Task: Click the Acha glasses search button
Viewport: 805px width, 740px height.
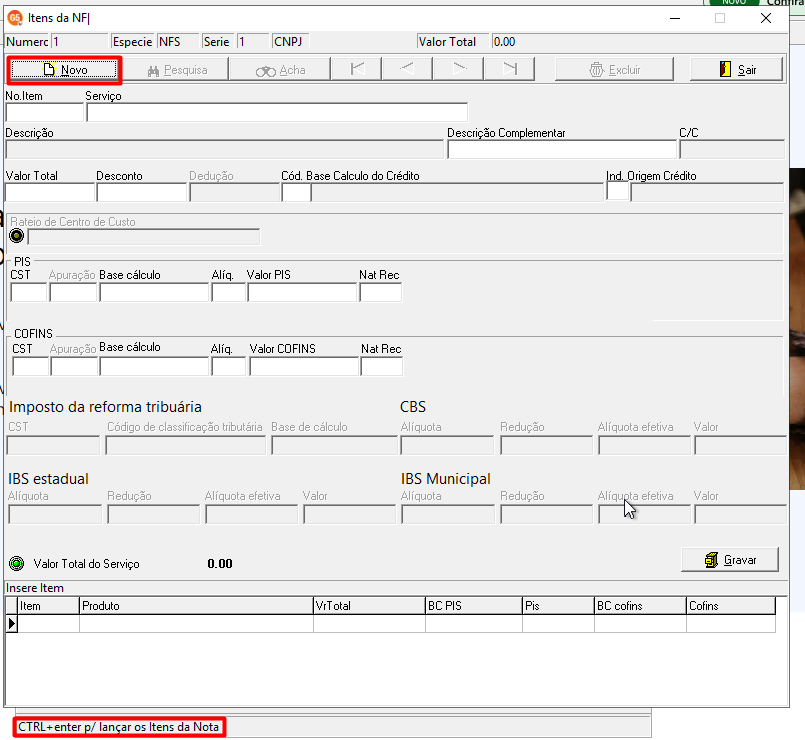Action: pos(280,70)
